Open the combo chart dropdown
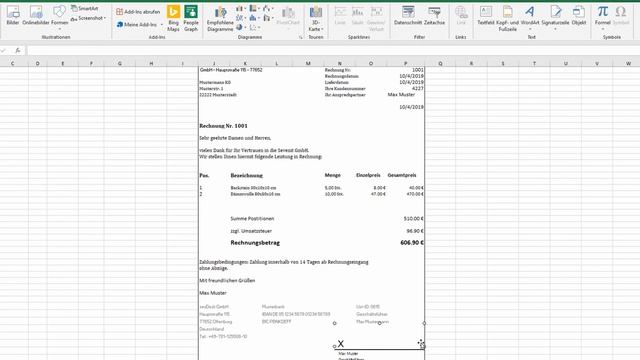 pos(268,18)
